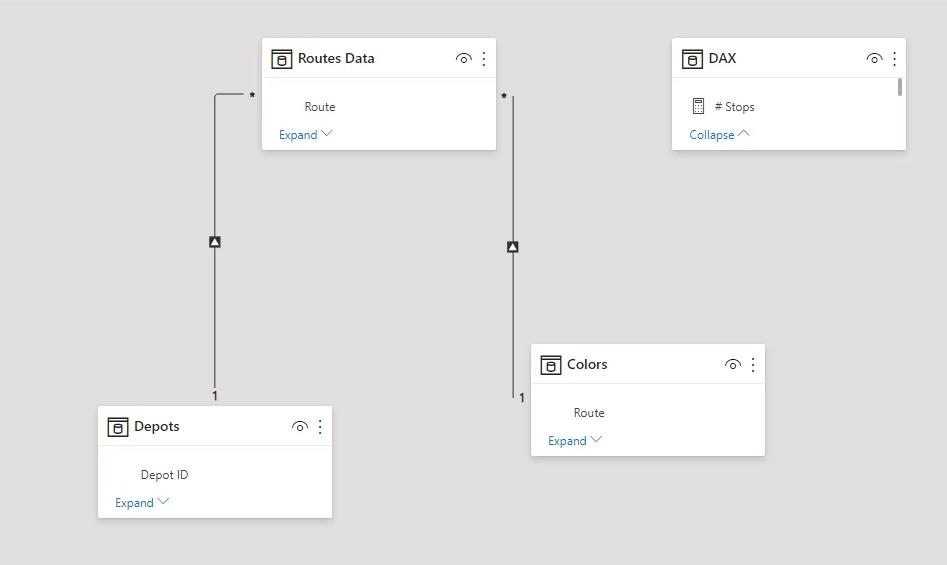
Task: Collapse the DAX table fields
Action: point(719,135)
